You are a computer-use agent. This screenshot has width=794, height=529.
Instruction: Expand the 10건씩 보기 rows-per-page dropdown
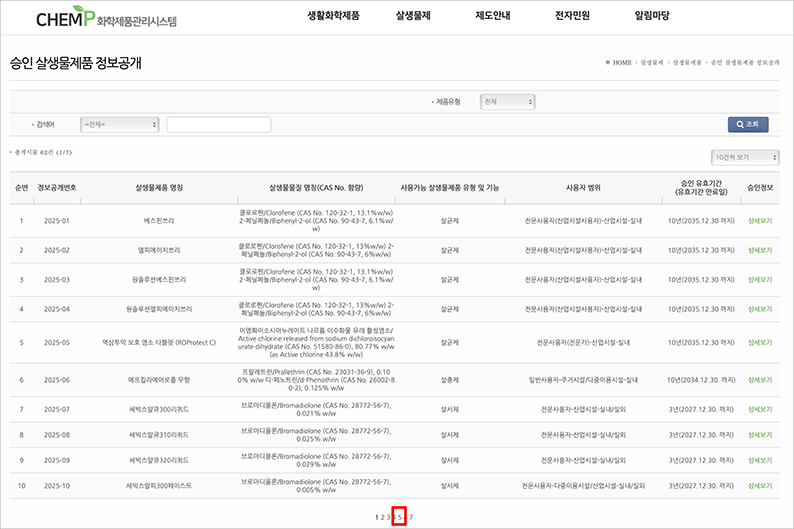click(745, 157)
